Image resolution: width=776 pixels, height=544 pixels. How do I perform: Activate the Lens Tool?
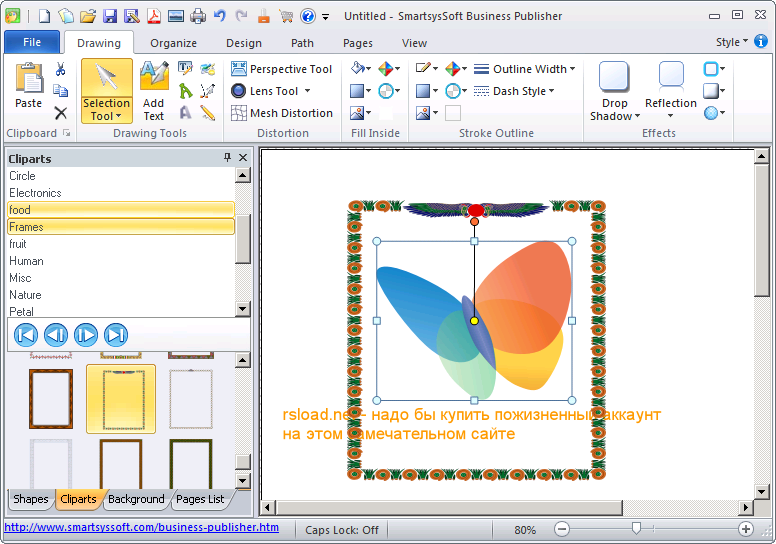coord(266,91)
